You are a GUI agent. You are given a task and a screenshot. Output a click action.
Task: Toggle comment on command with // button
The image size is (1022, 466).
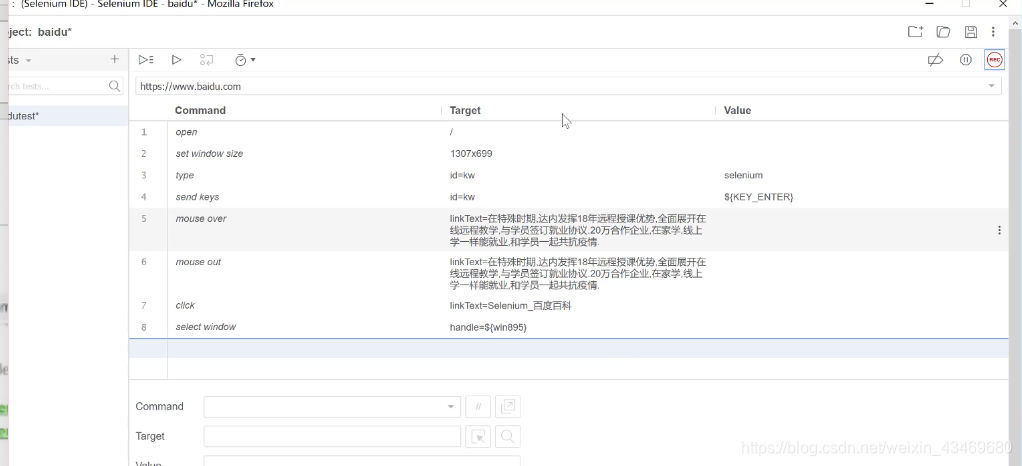pos(478,407)
